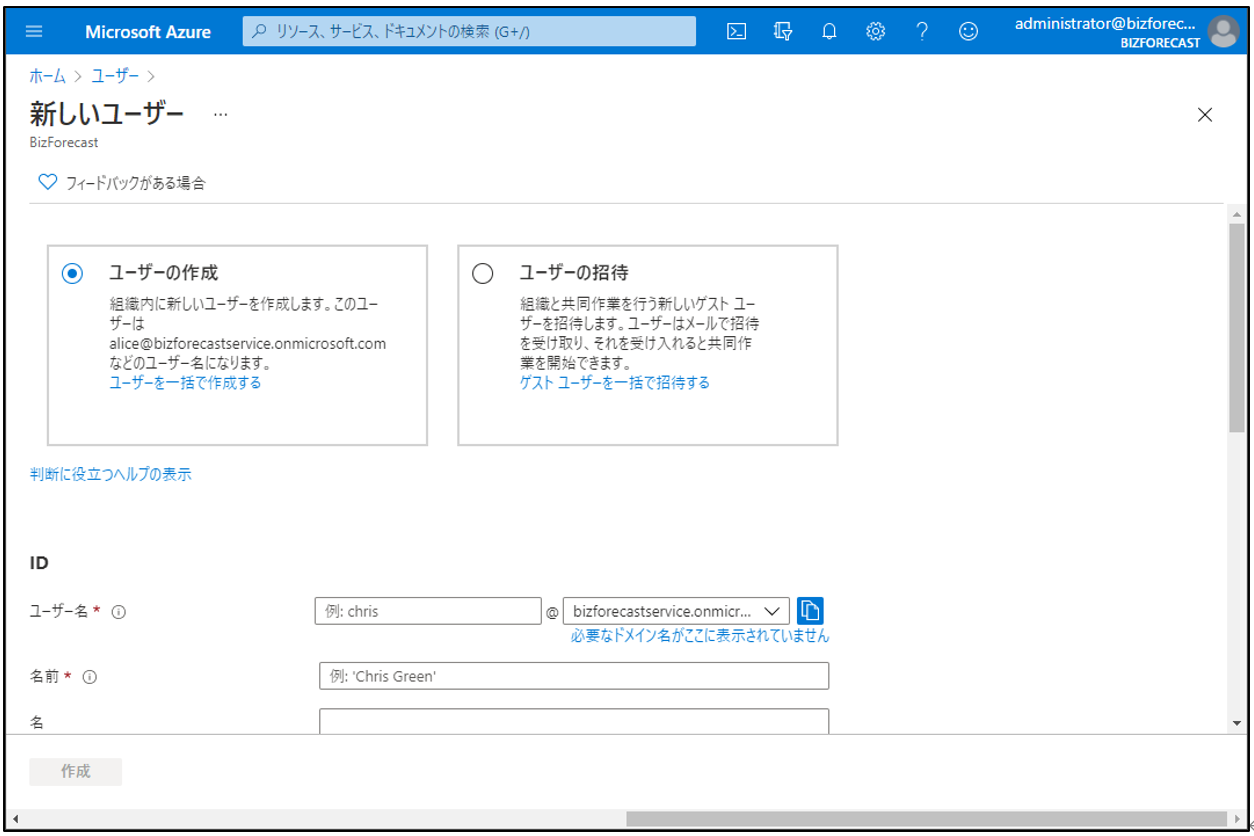Click the help question mark icon
The height and width of the screenshot is (836, 1254).
click(922, 31)
